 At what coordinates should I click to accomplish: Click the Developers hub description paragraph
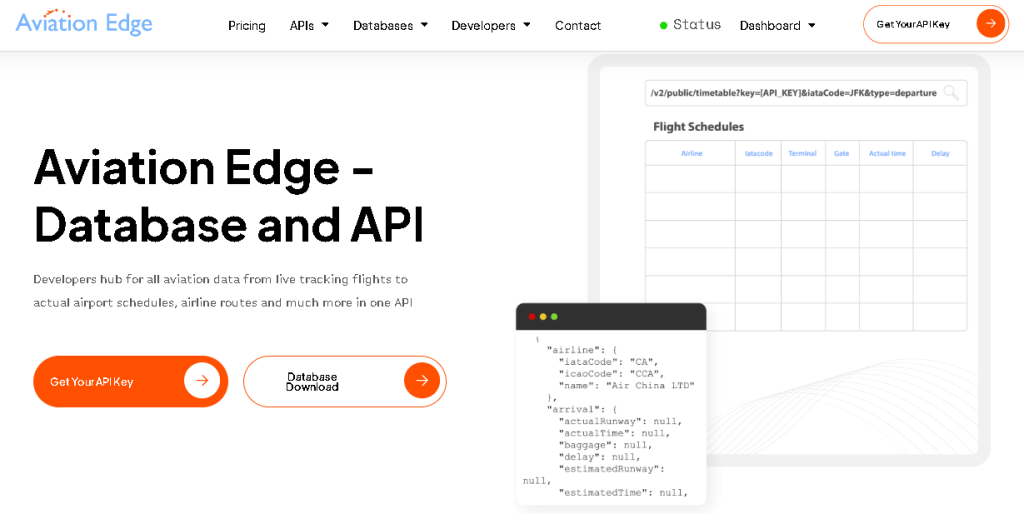[x=223, y=291]
